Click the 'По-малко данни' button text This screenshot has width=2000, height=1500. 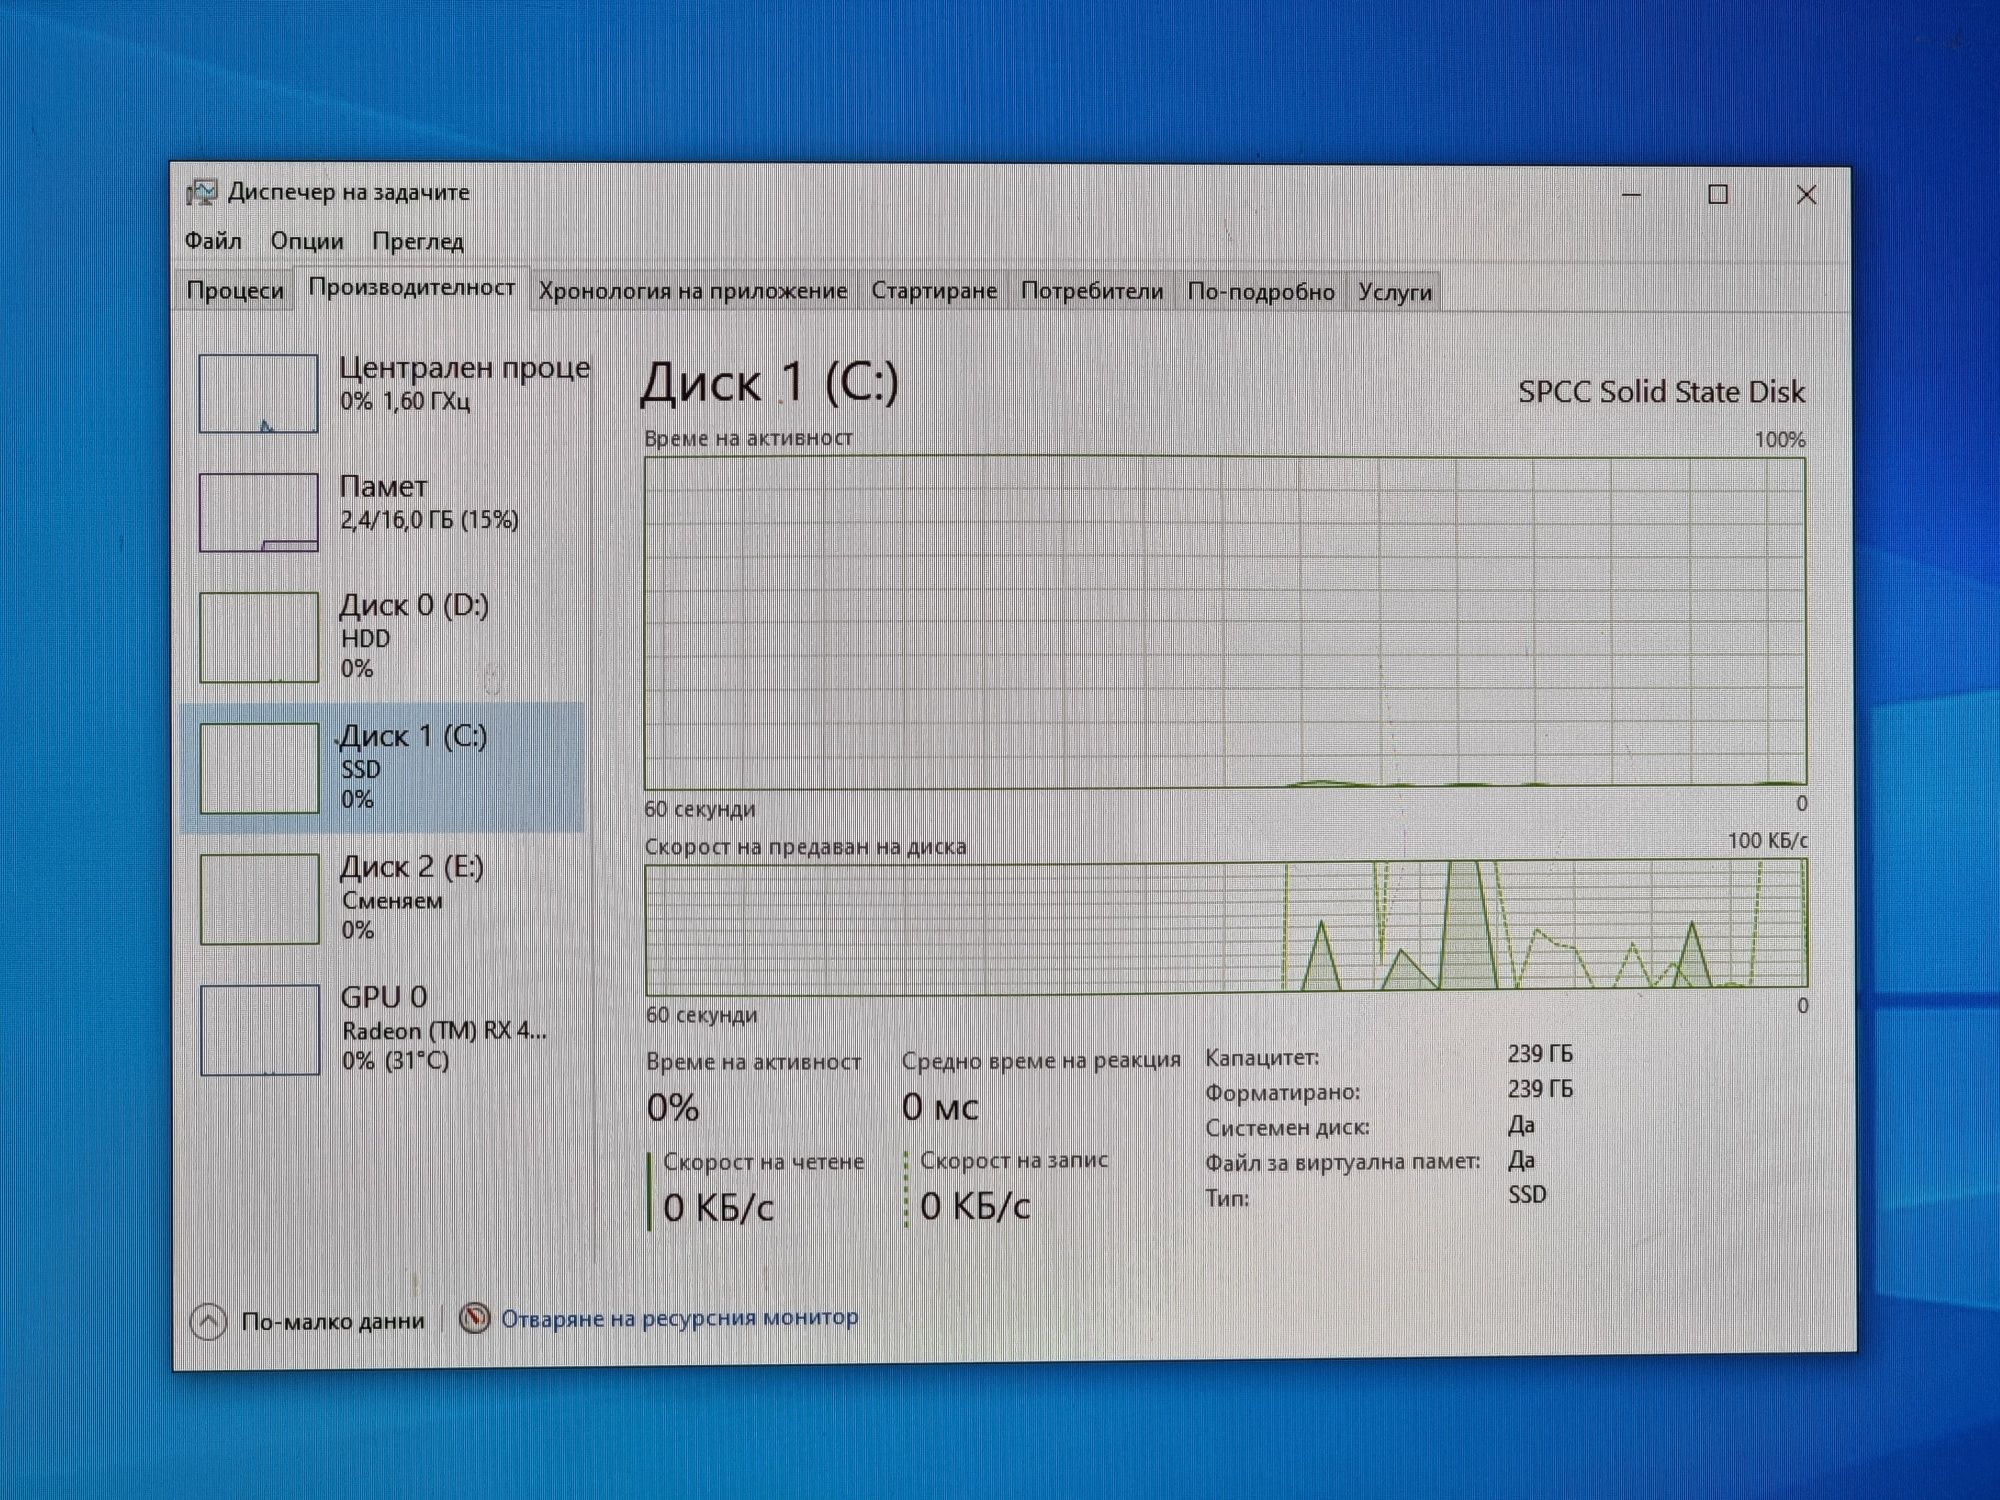coord(333,1321)
